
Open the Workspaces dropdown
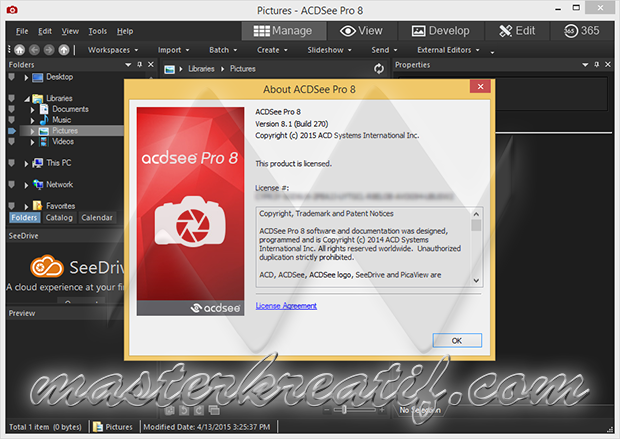[113, 50]
